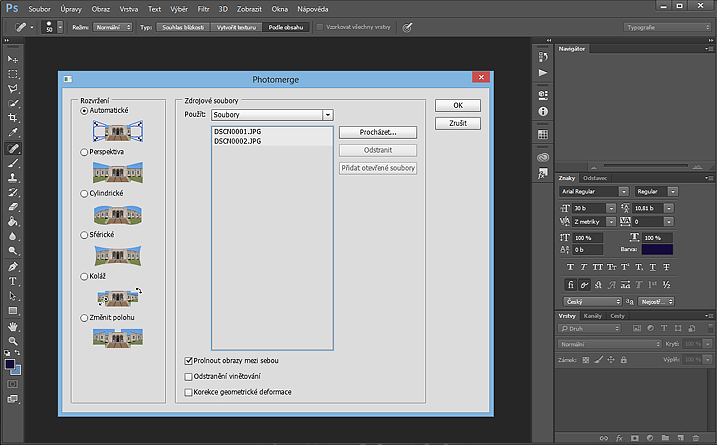The width and height of the screenshot is (717, 445).
Task: Open the Creative Cloud libraries icon
Action: 543,157
